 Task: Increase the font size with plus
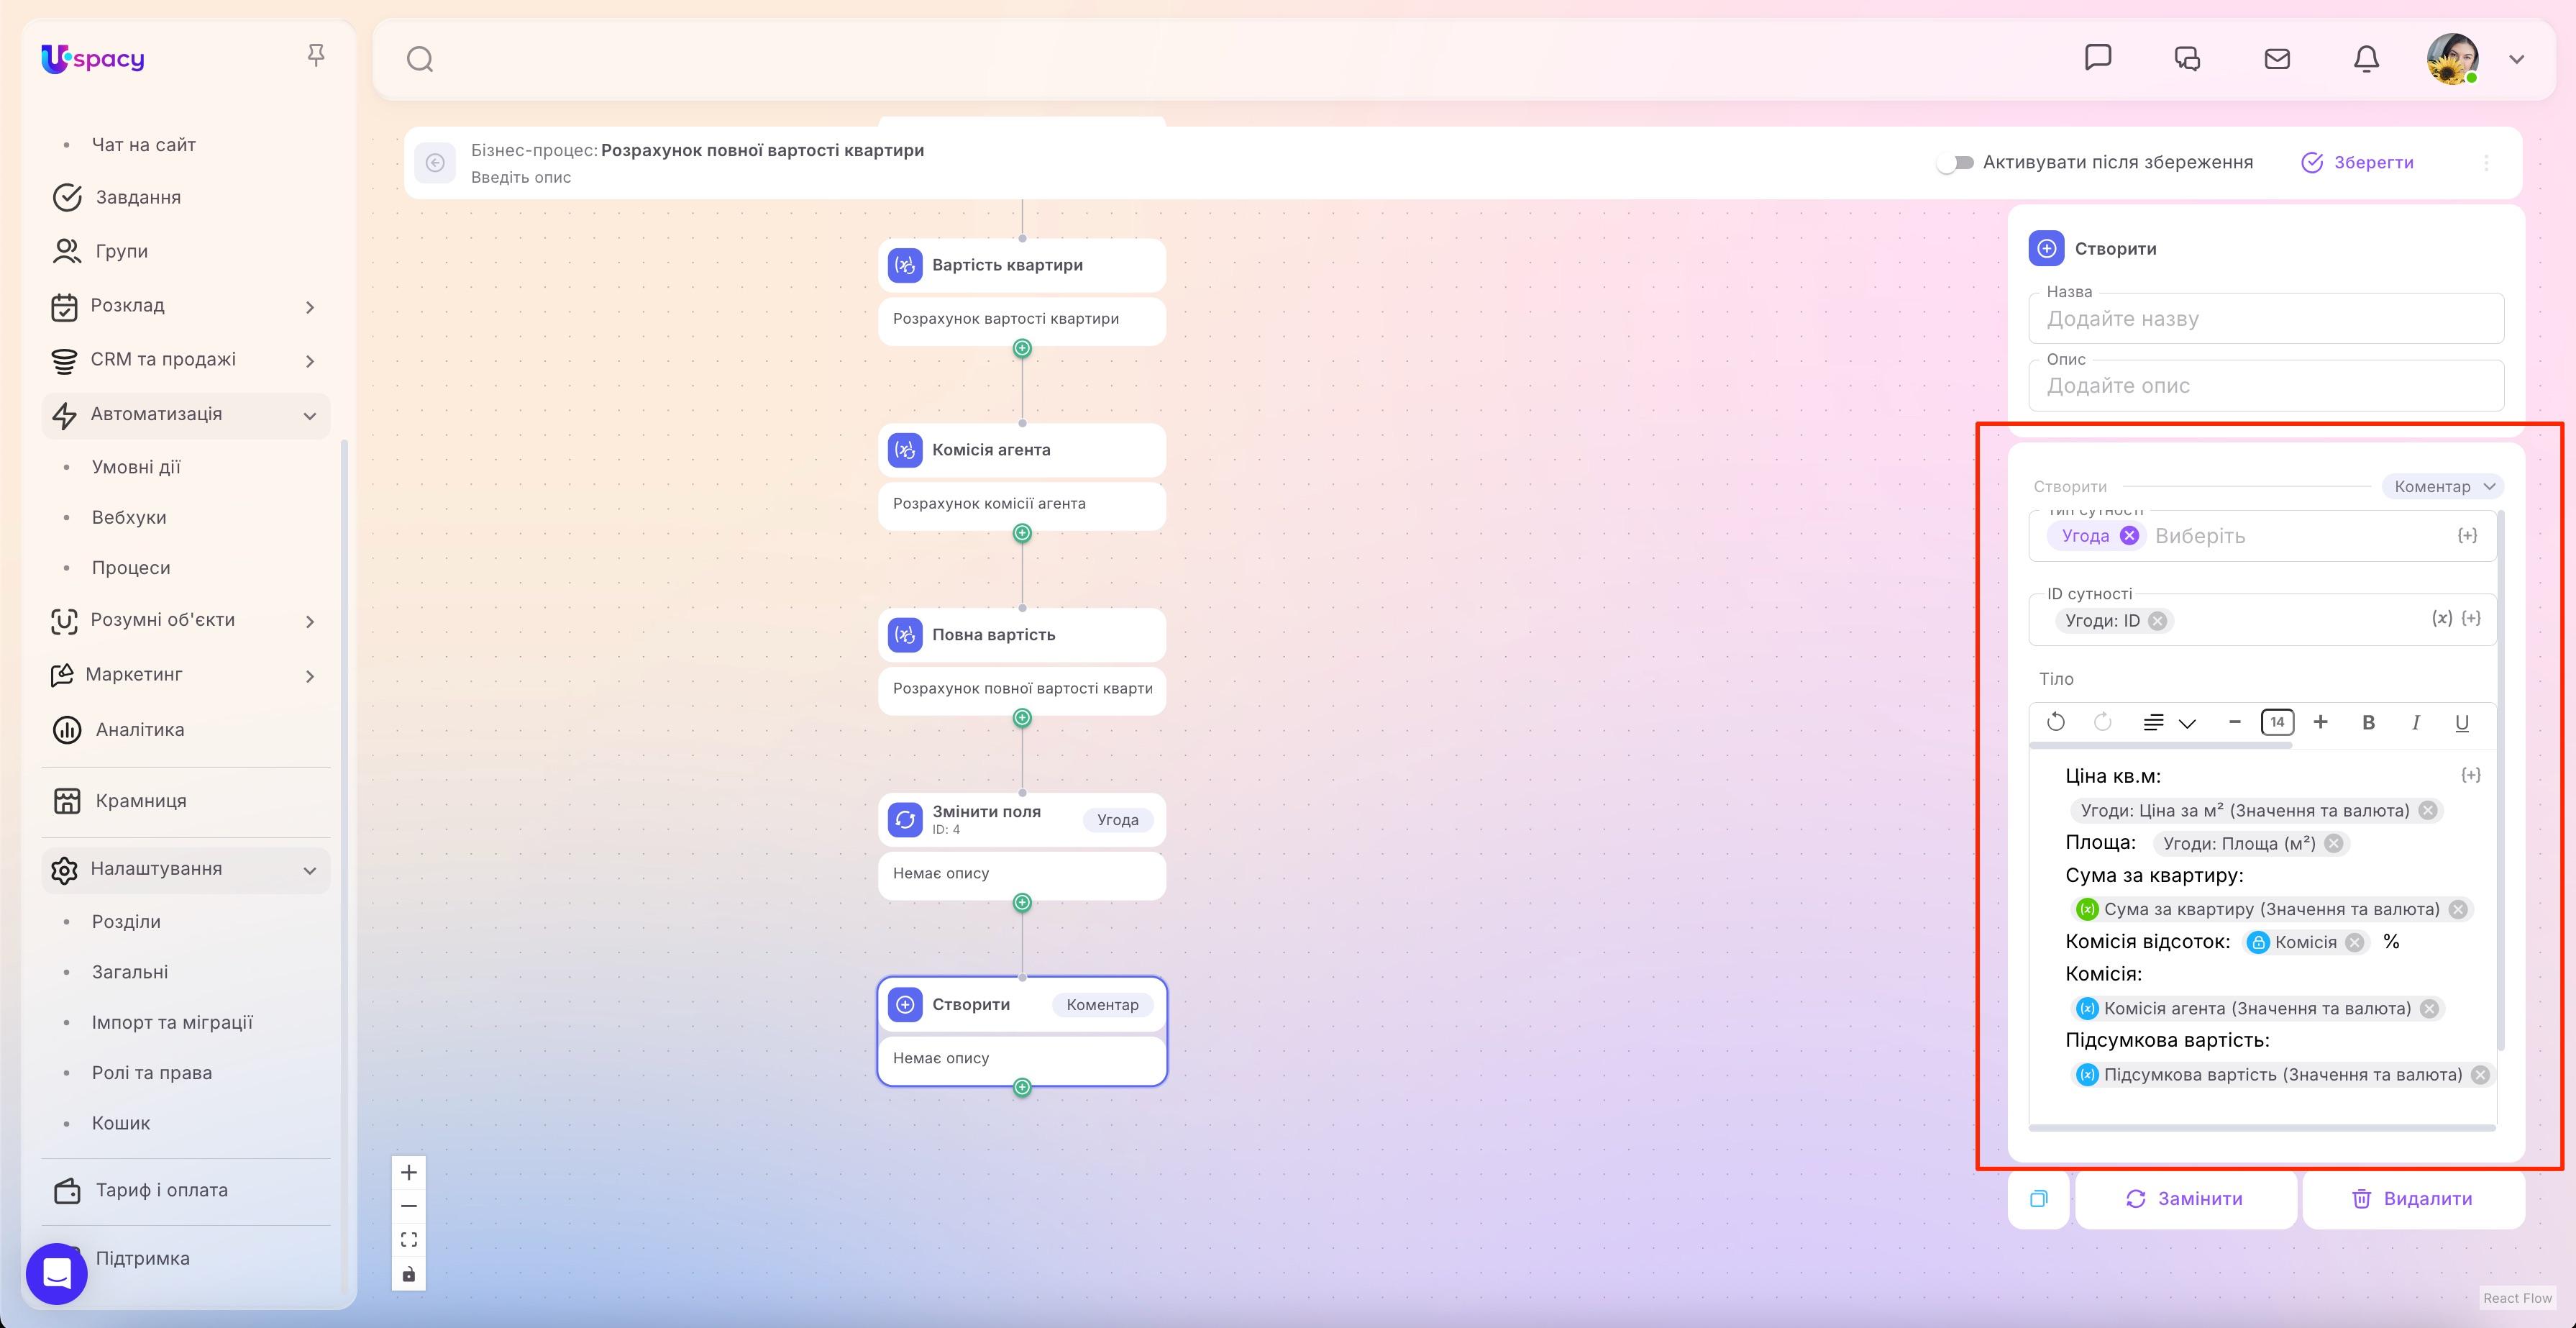(2321, 722)
